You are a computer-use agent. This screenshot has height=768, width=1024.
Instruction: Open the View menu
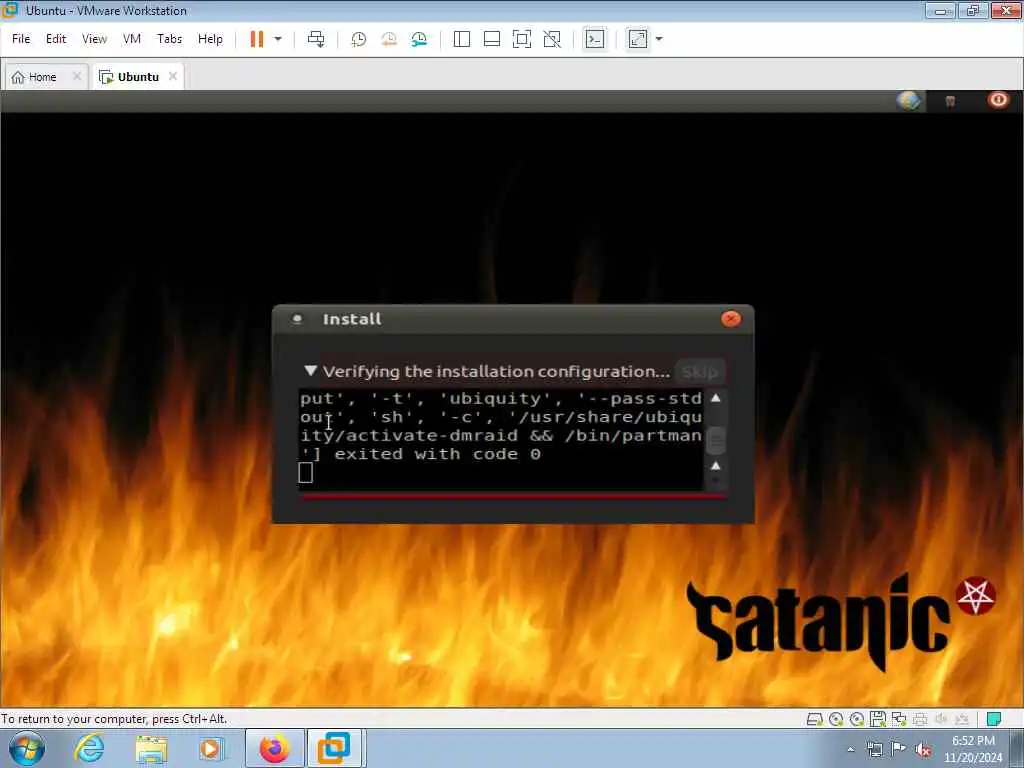[94, 39]
